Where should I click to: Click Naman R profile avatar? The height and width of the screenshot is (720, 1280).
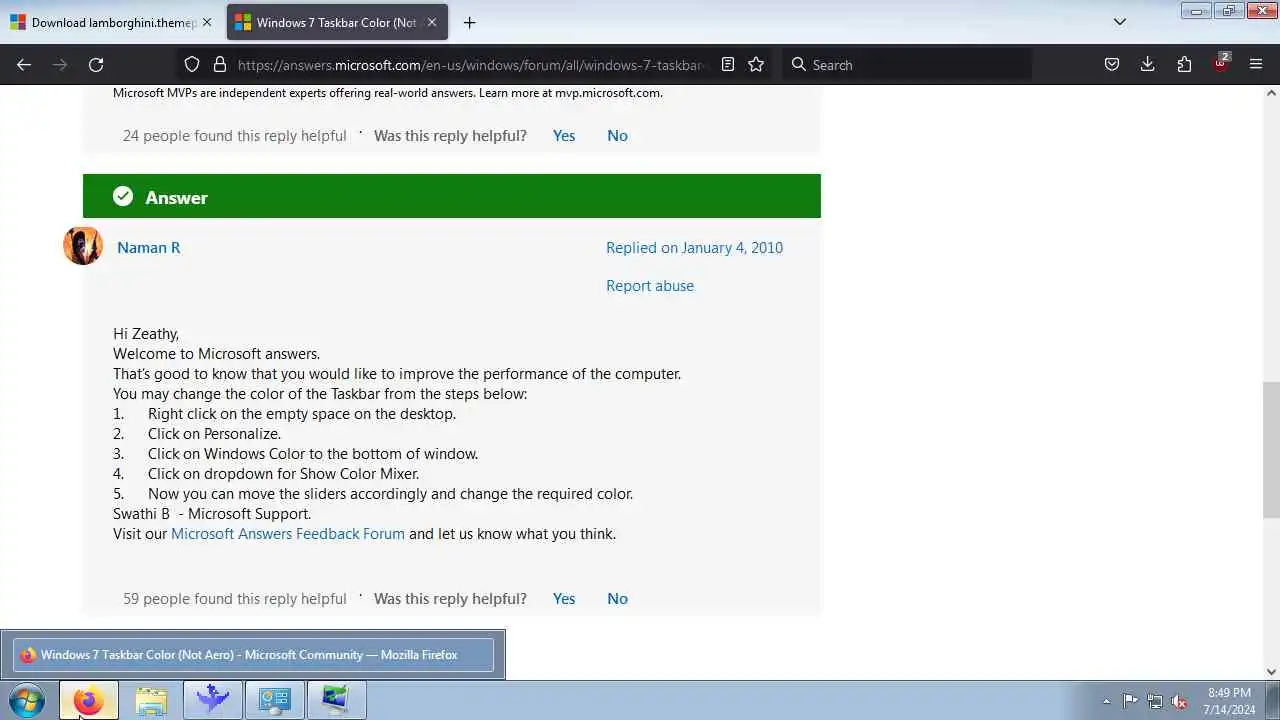pyautogui.click(x=83, y=246)
